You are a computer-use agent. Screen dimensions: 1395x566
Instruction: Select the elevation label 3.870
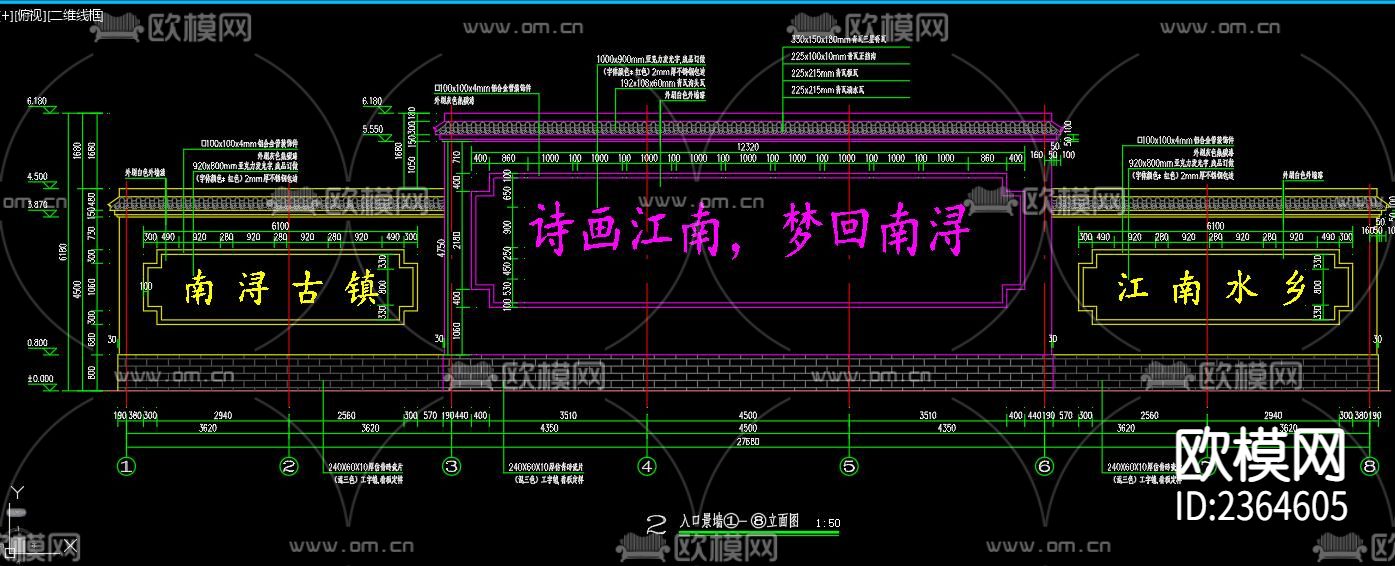pyautogui.click(x=38, y=204)
